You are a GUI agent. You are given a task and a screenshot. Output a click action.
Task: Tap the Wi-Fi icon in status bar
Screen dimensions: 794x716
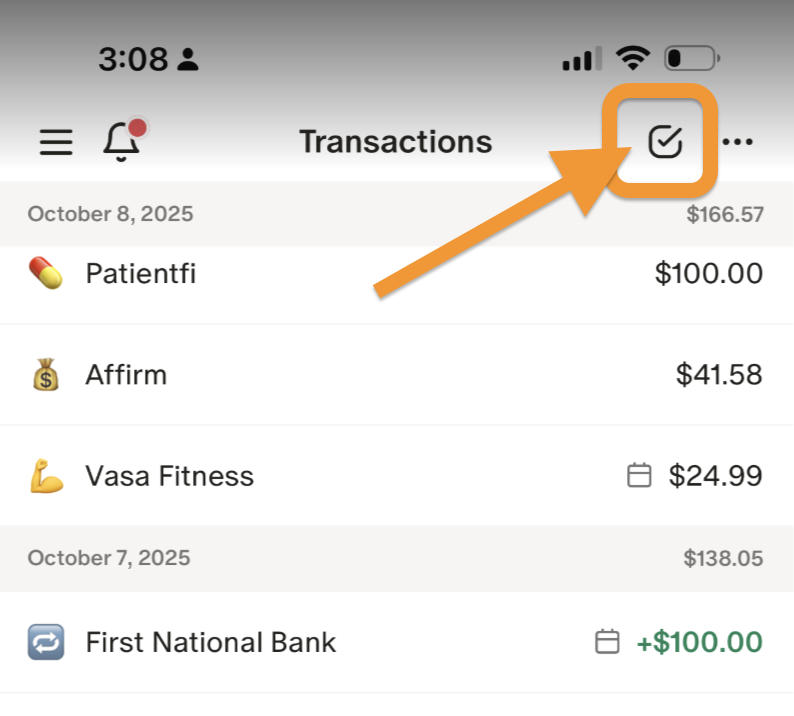pos(632,58)
